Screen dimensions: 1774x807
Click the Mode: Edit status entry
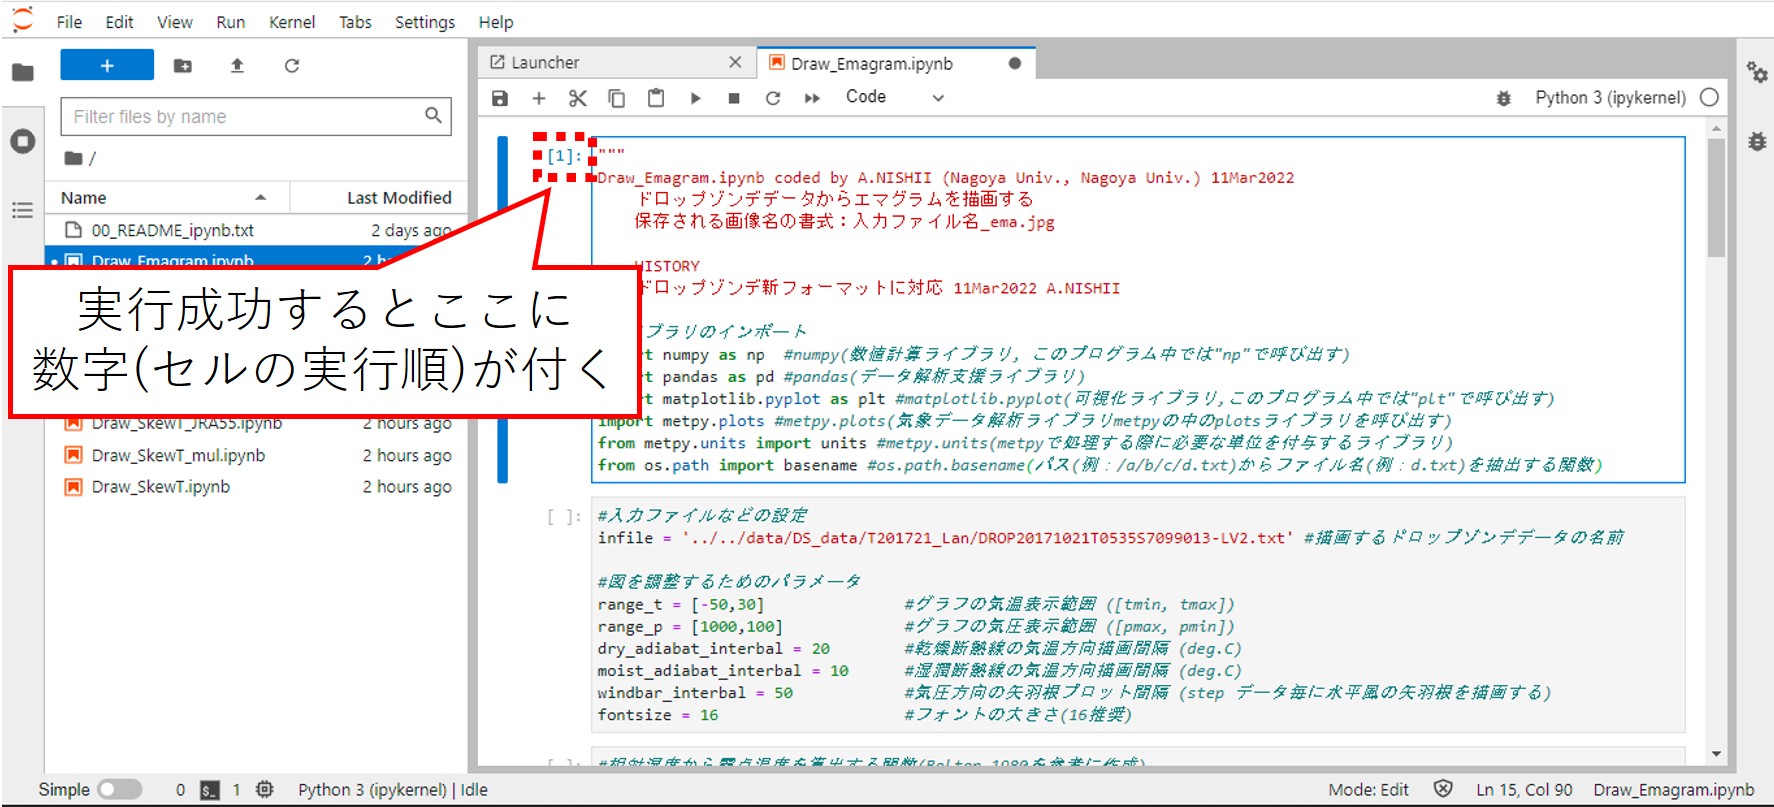[1368, 789]
